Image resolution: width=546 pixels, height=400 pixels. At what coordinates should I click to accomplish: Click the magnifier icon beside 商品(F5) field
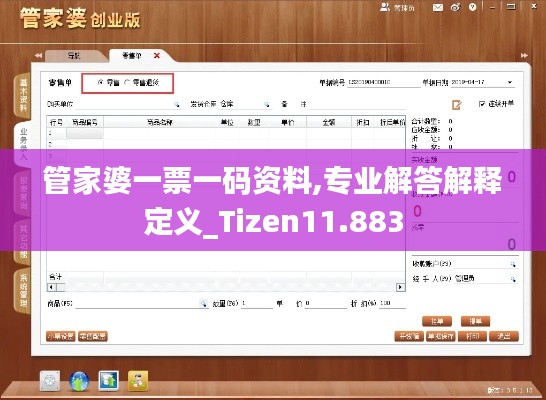coord(203,304)
